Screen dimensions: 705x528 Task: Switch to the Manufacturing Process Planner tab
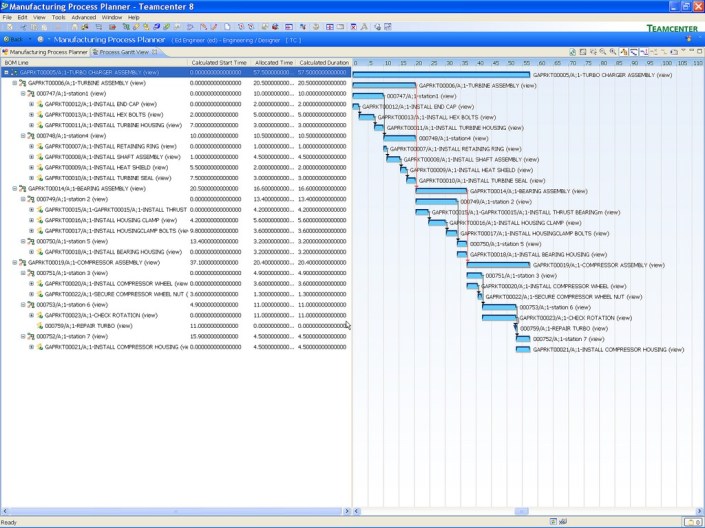(x=46, y=52)
